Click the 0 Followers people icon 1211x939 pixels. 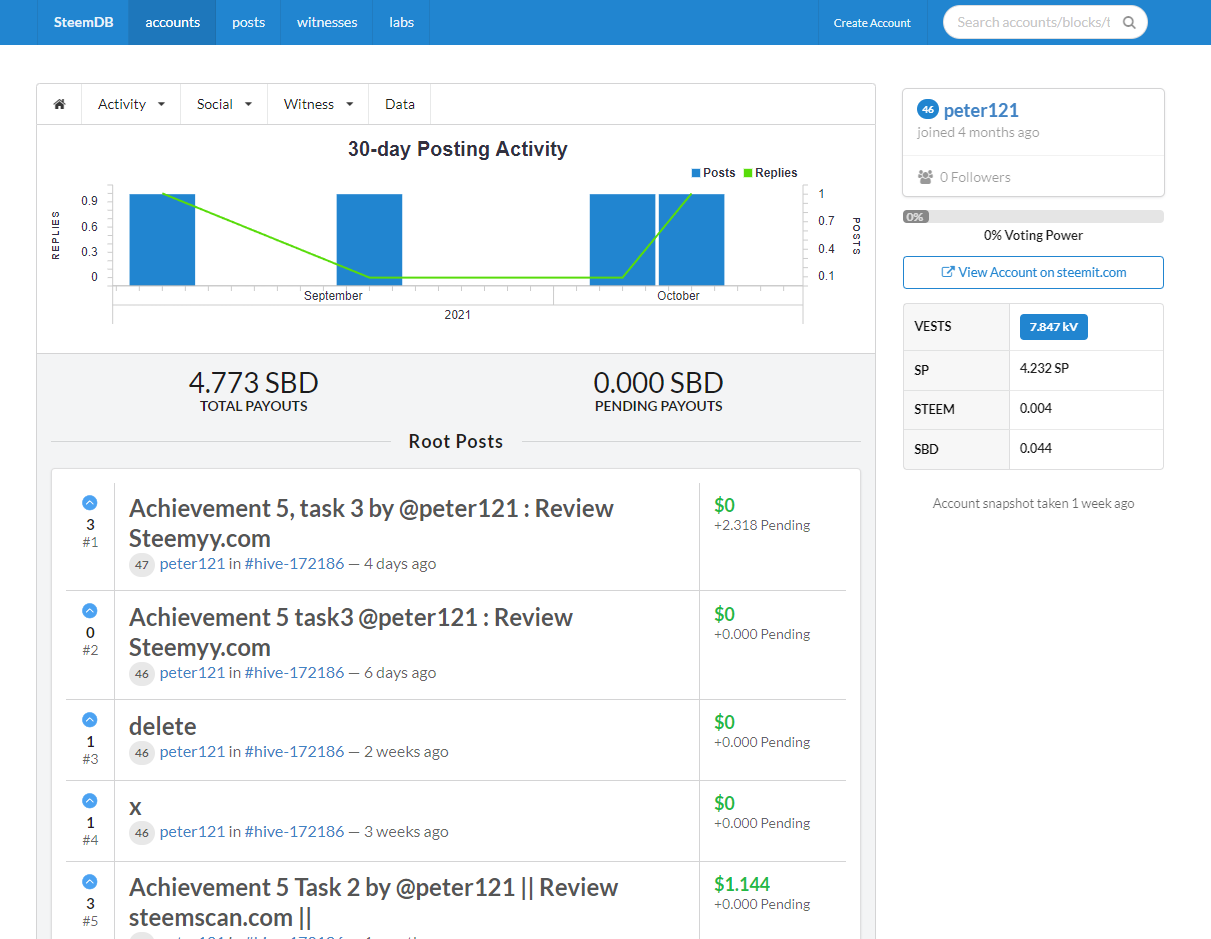925,177
